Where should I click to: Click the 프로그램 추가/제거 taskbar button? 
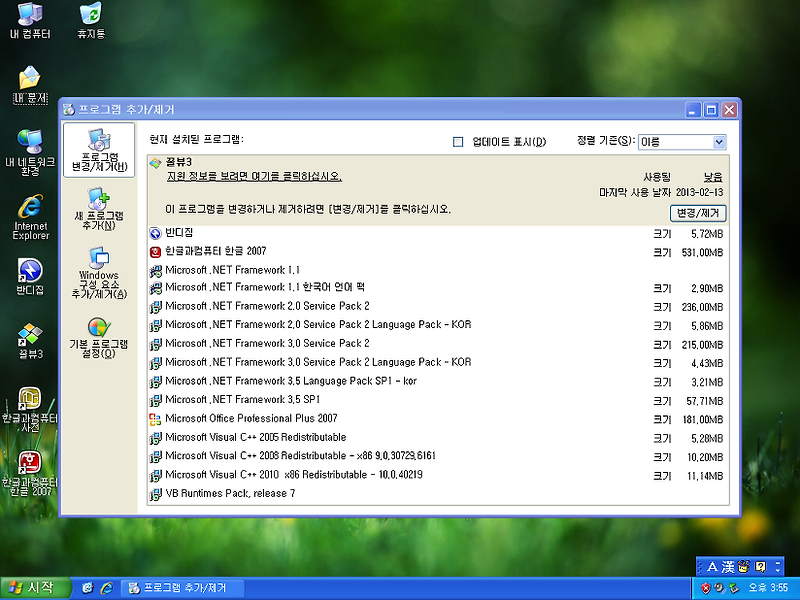(x=183, y=588)
